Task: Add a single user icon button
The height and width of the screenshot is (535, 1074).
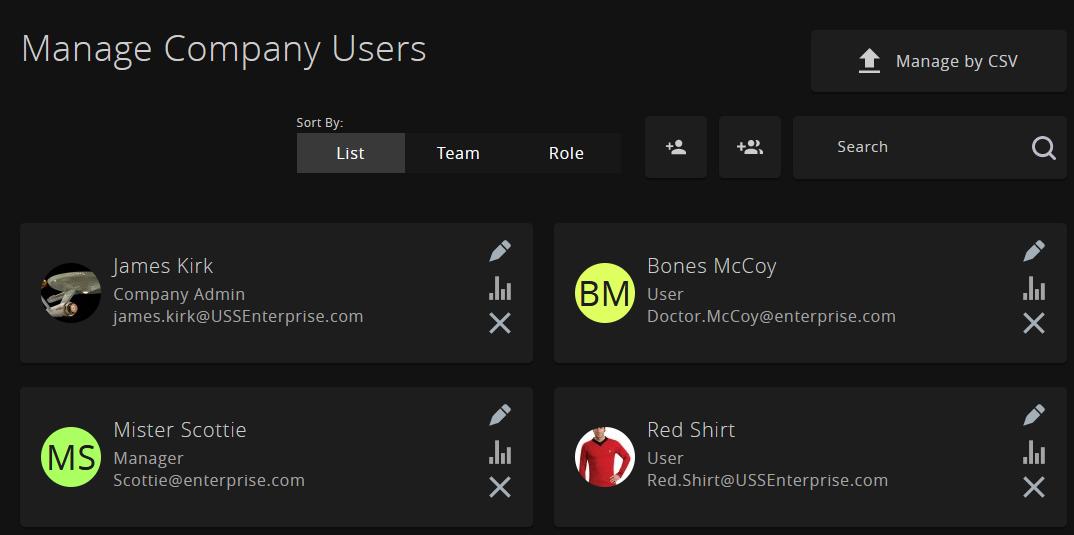Action: pyautogui.click(x=676, y=147)
